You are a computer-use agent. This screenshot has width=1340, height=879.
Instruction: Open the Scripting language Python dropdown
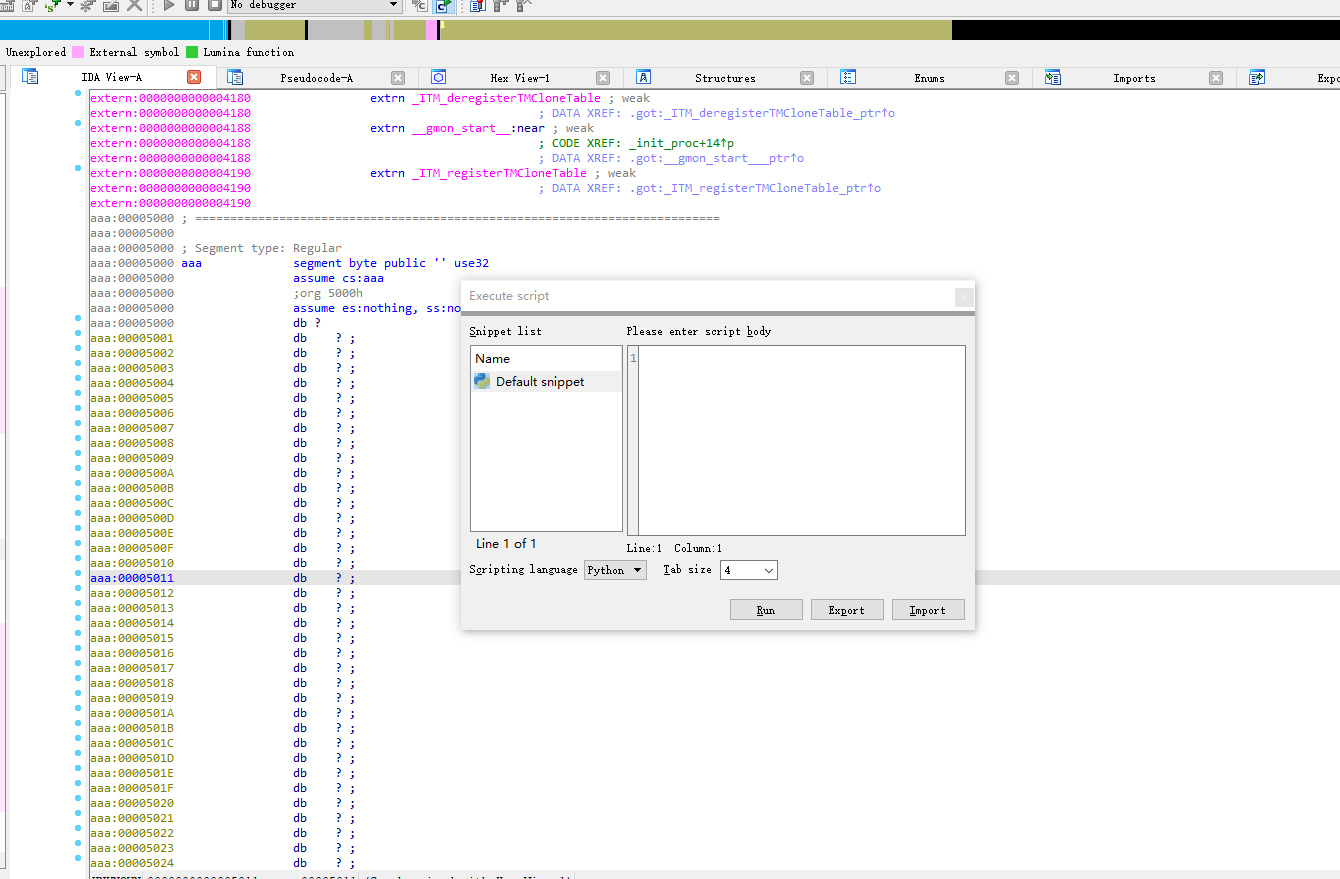(614, 569)
